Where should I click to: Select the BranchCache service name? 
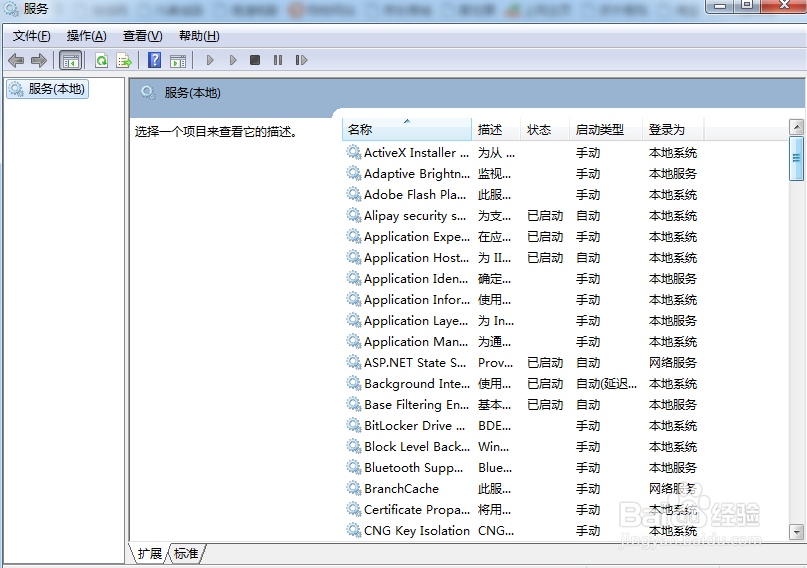(401, 489)
